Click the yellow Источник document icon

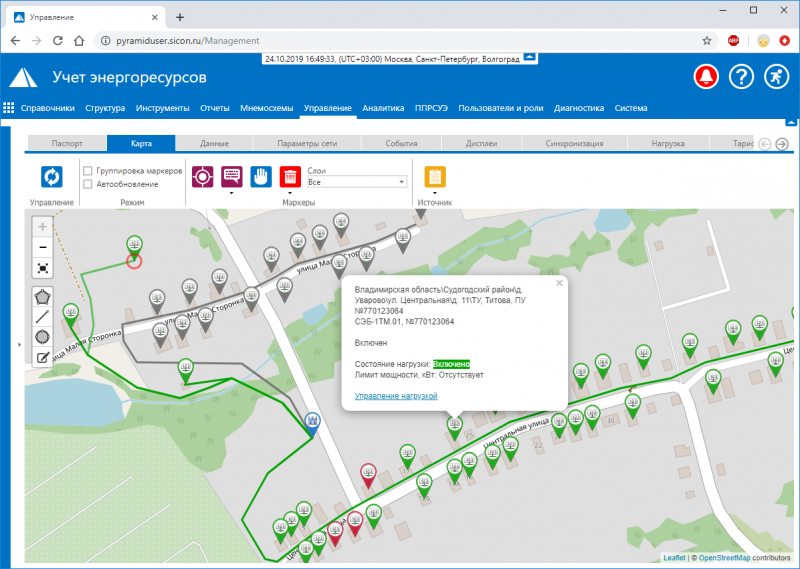tap(435, 177)
